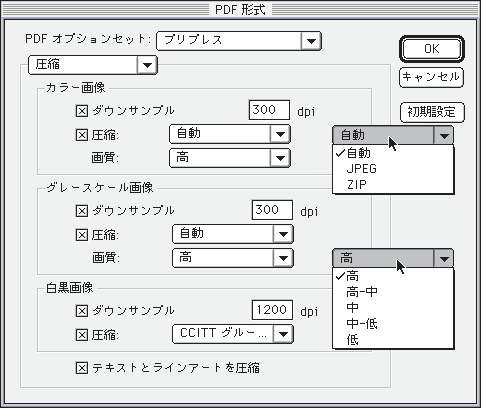Toggle テキストとラインアートを圧縮 checkbox
This screenshot has width=481, height=408.
point(82,368)
